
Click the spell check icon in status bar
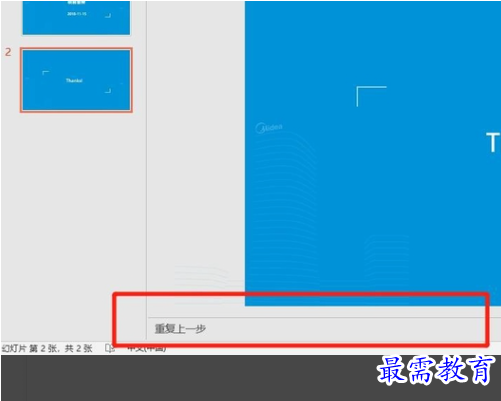(x=109, y=348)
